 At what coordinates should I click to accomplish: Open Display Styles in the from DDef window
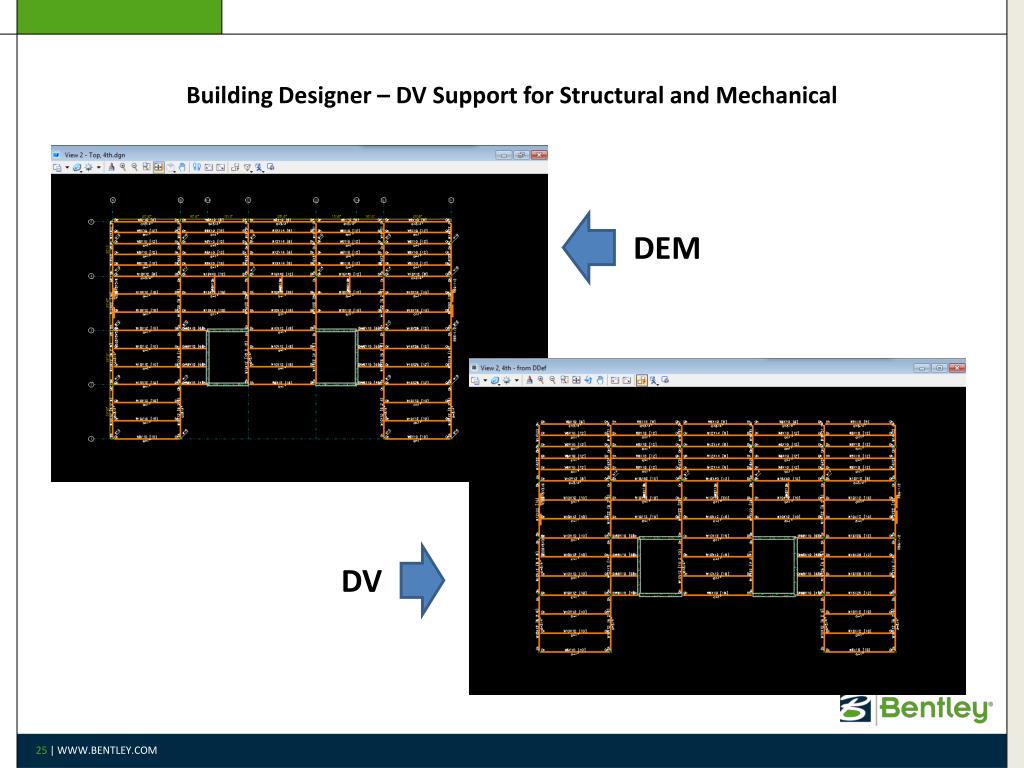point(495,380)
